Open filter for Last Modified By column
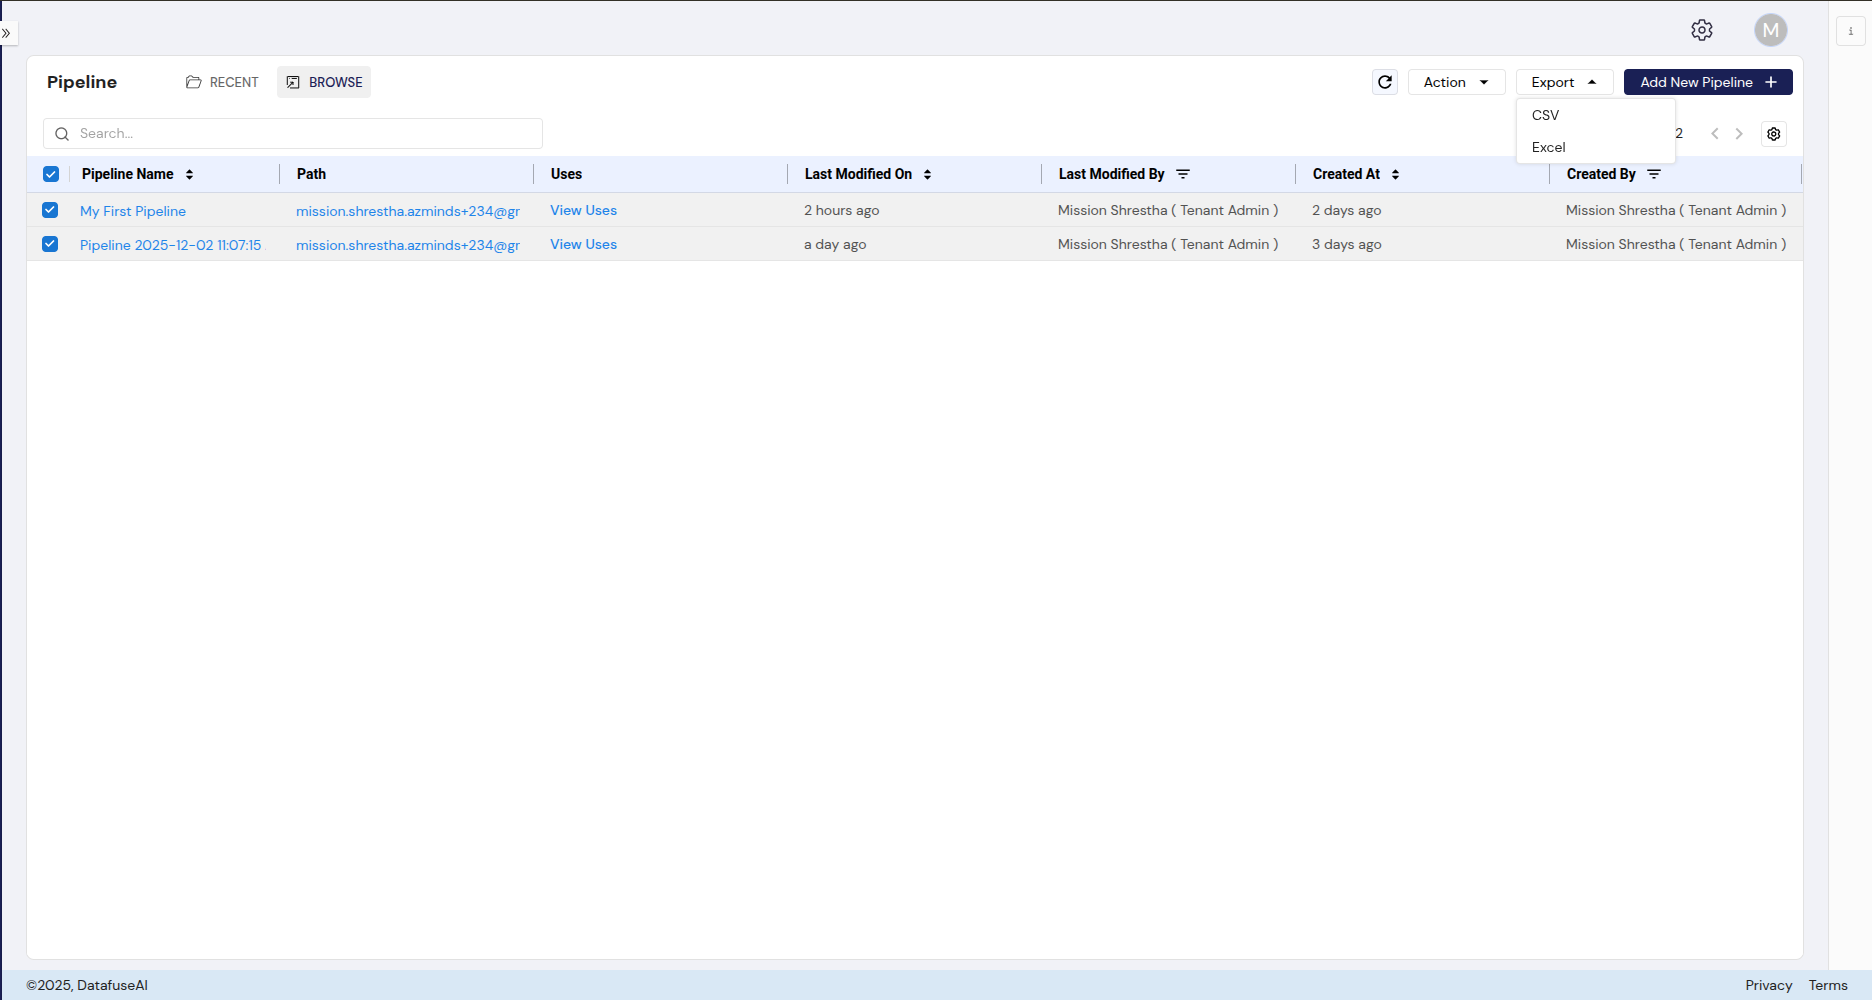 click(x=1183, y=174)
